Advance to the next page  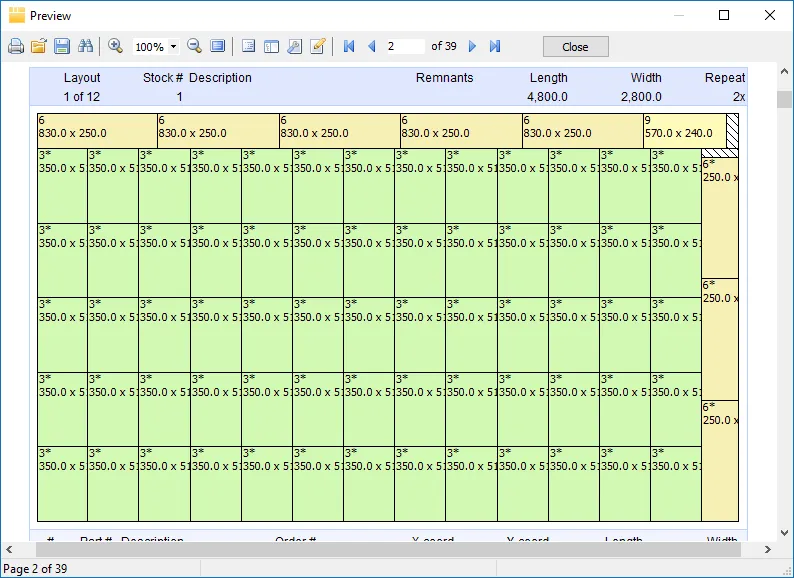click(473, 47)
